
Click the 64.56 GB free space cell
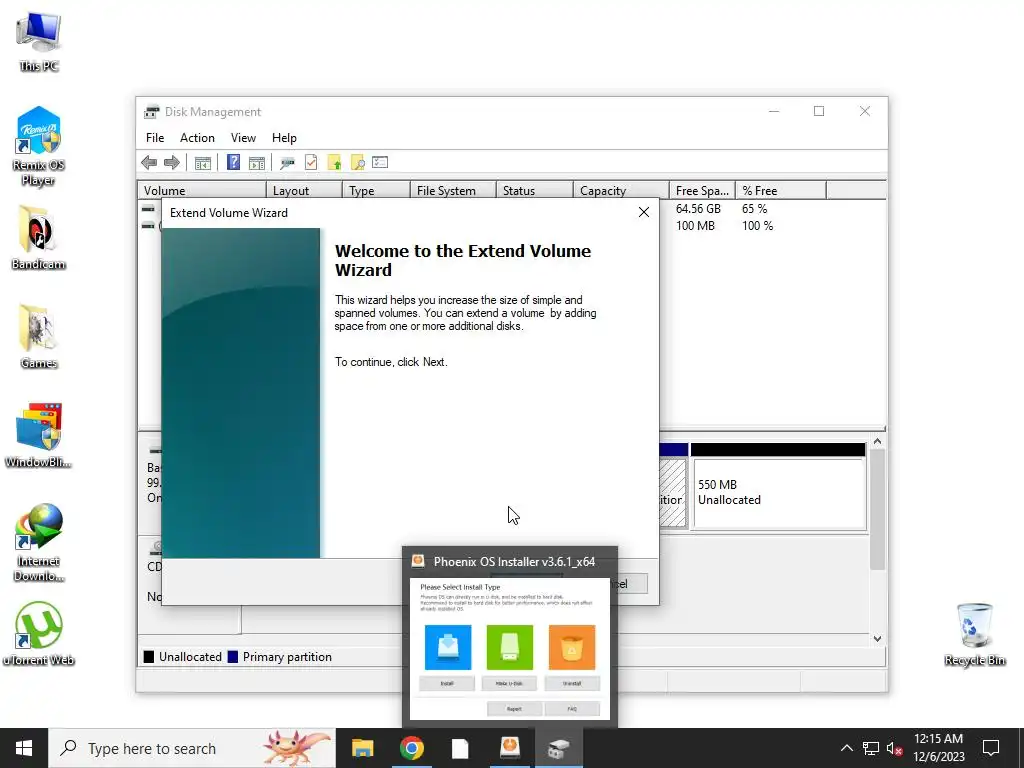pos(698,209)
